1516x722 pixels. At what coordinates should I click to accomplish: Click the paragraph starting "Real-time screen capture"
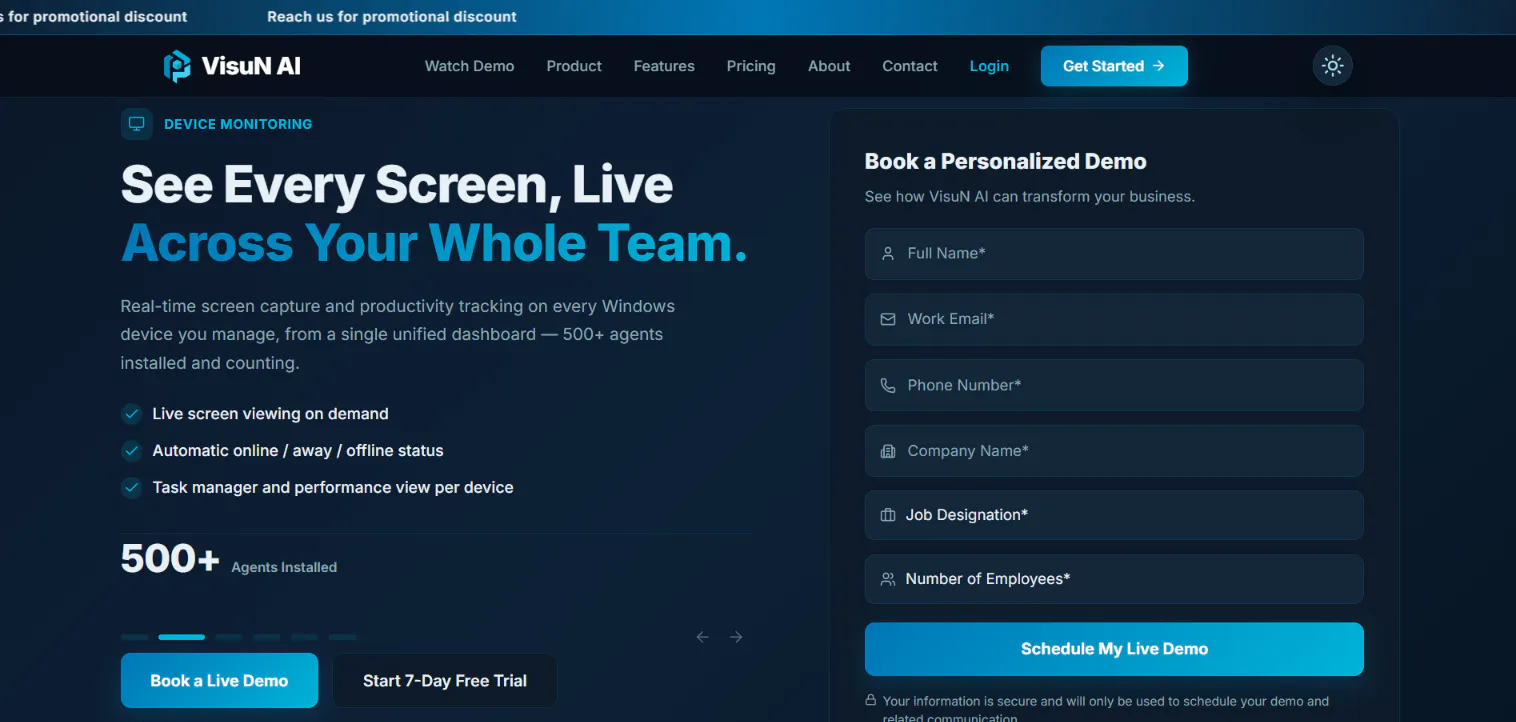(398, 334)
